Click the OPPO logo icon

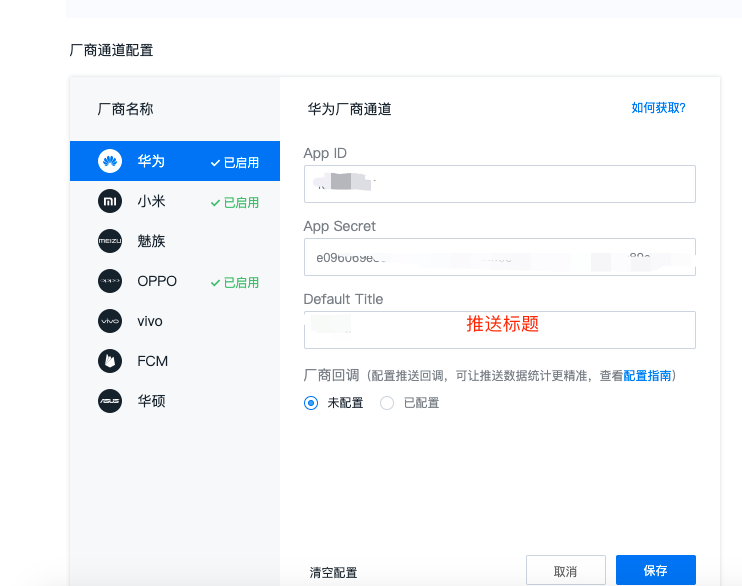[110, 281]
